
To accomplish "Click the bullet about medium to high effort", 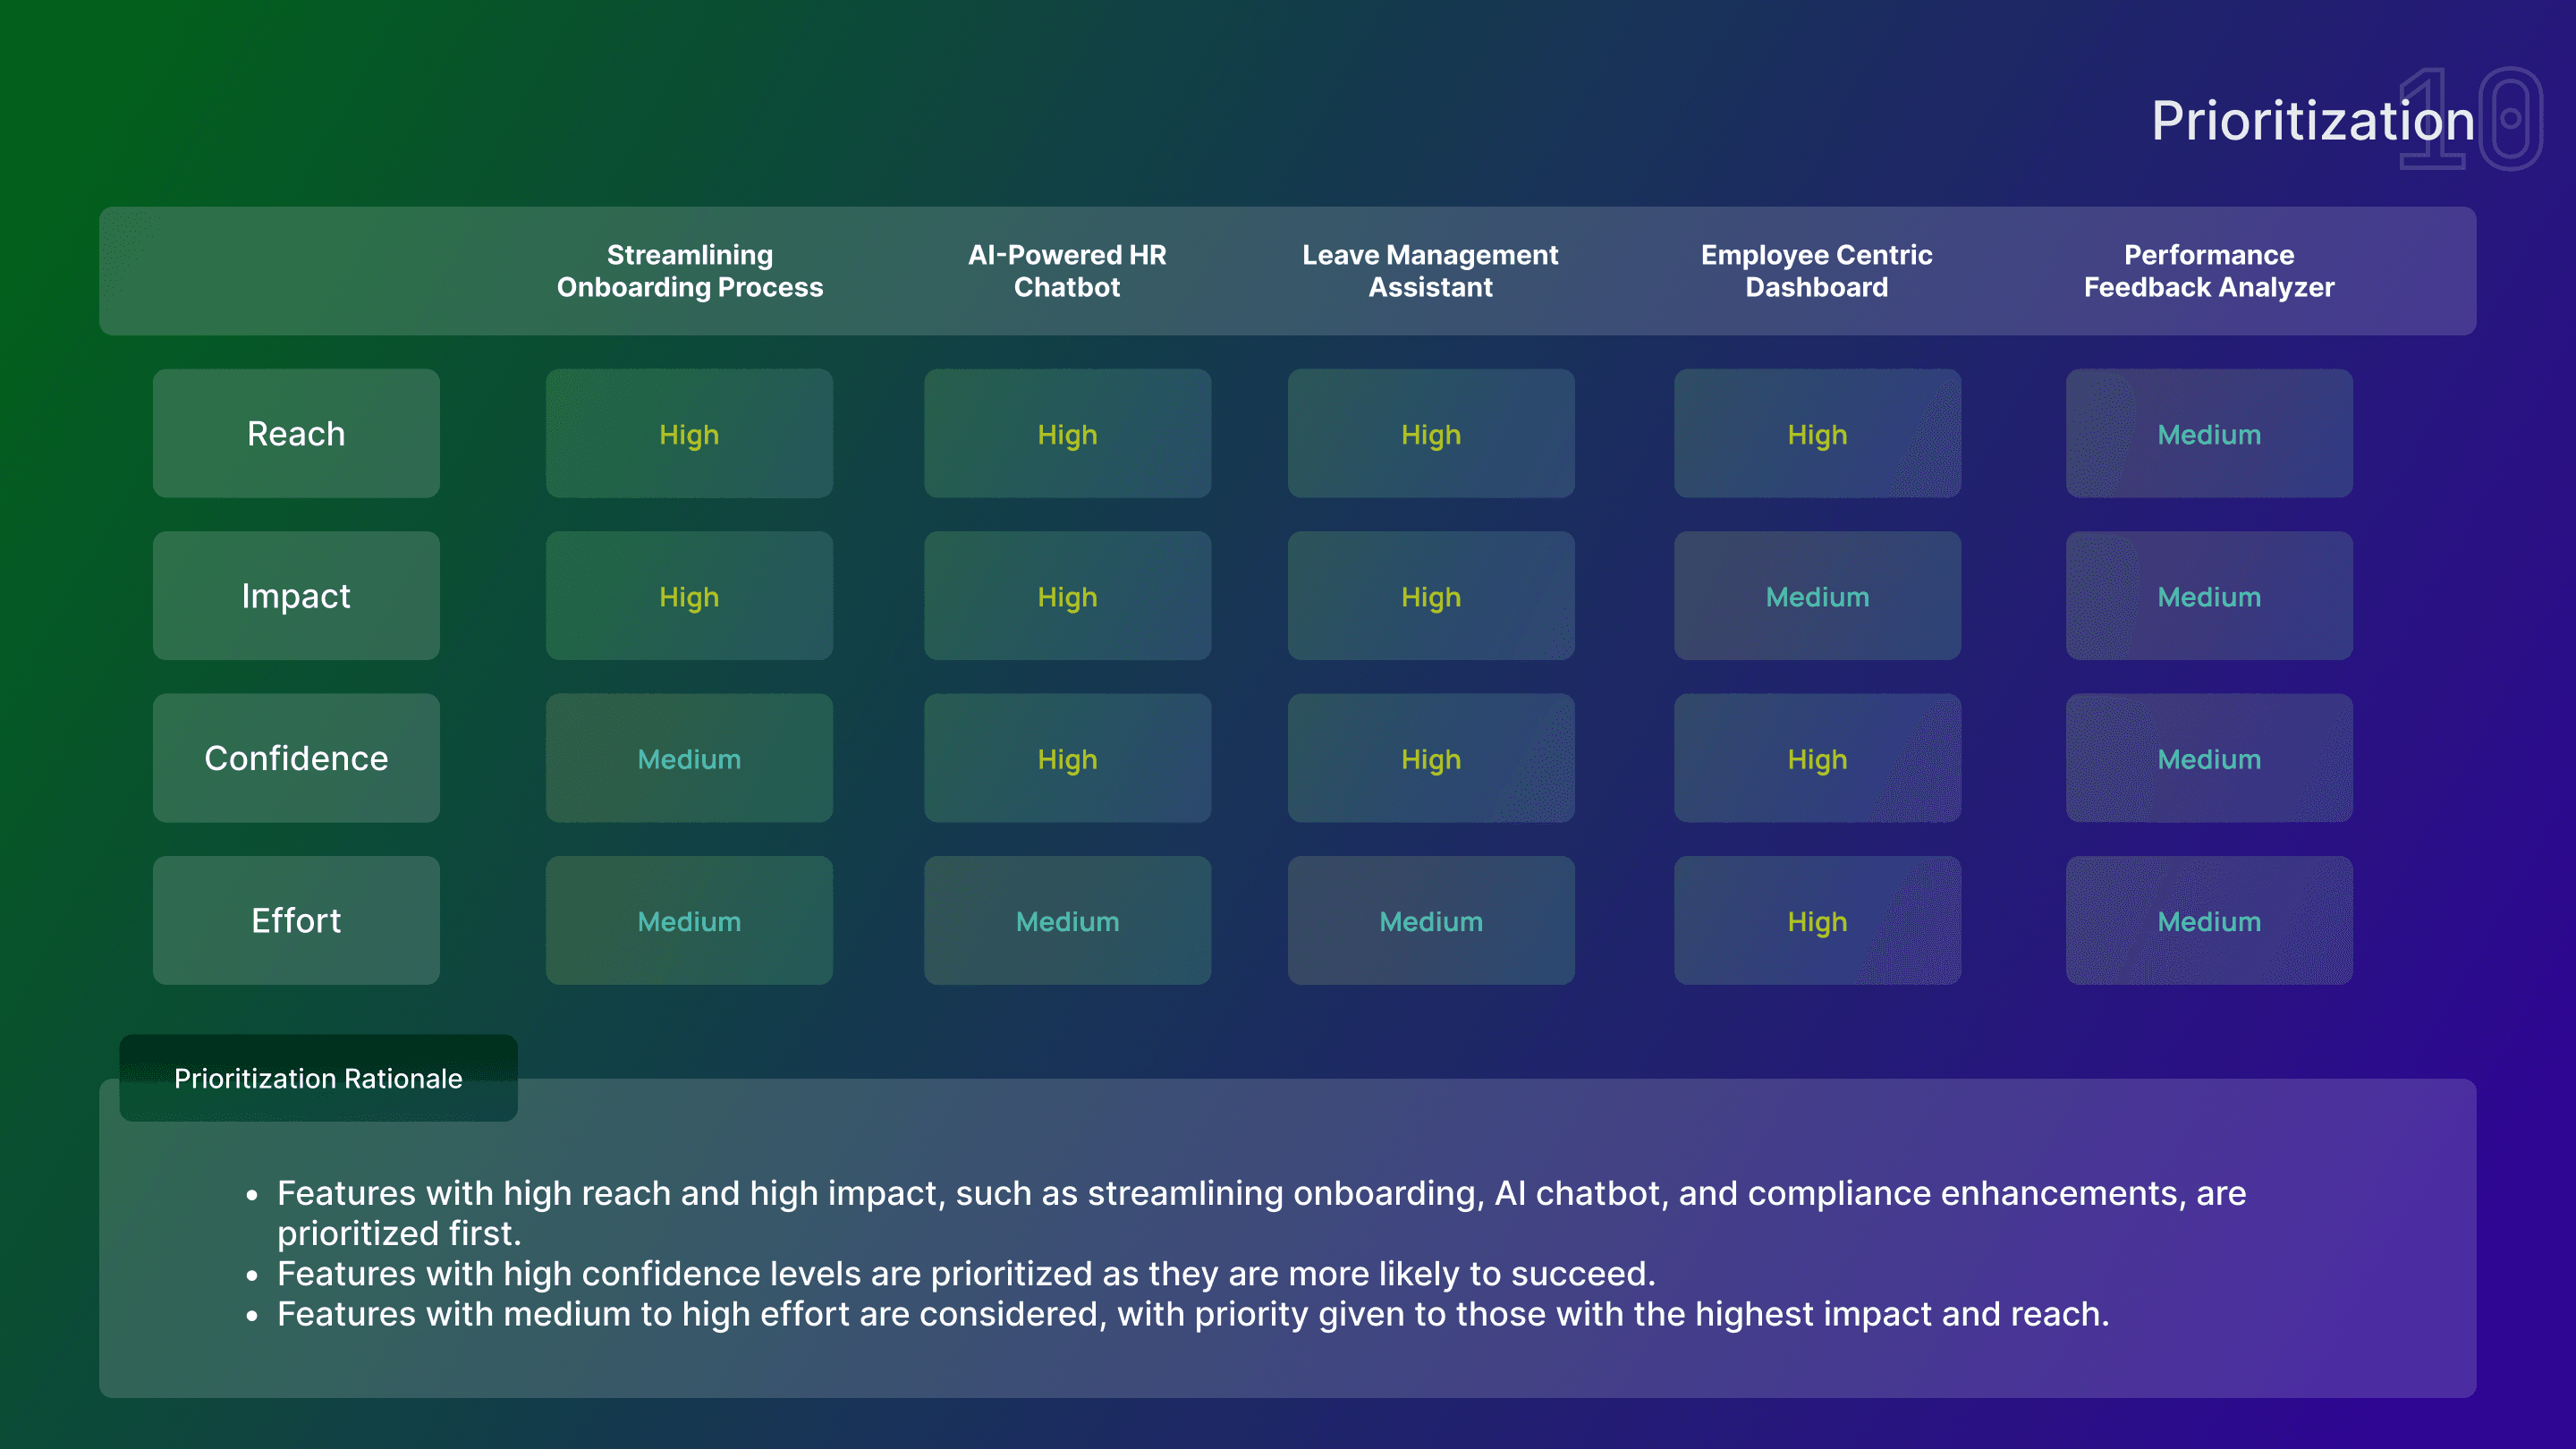I will [1192, 1314].
